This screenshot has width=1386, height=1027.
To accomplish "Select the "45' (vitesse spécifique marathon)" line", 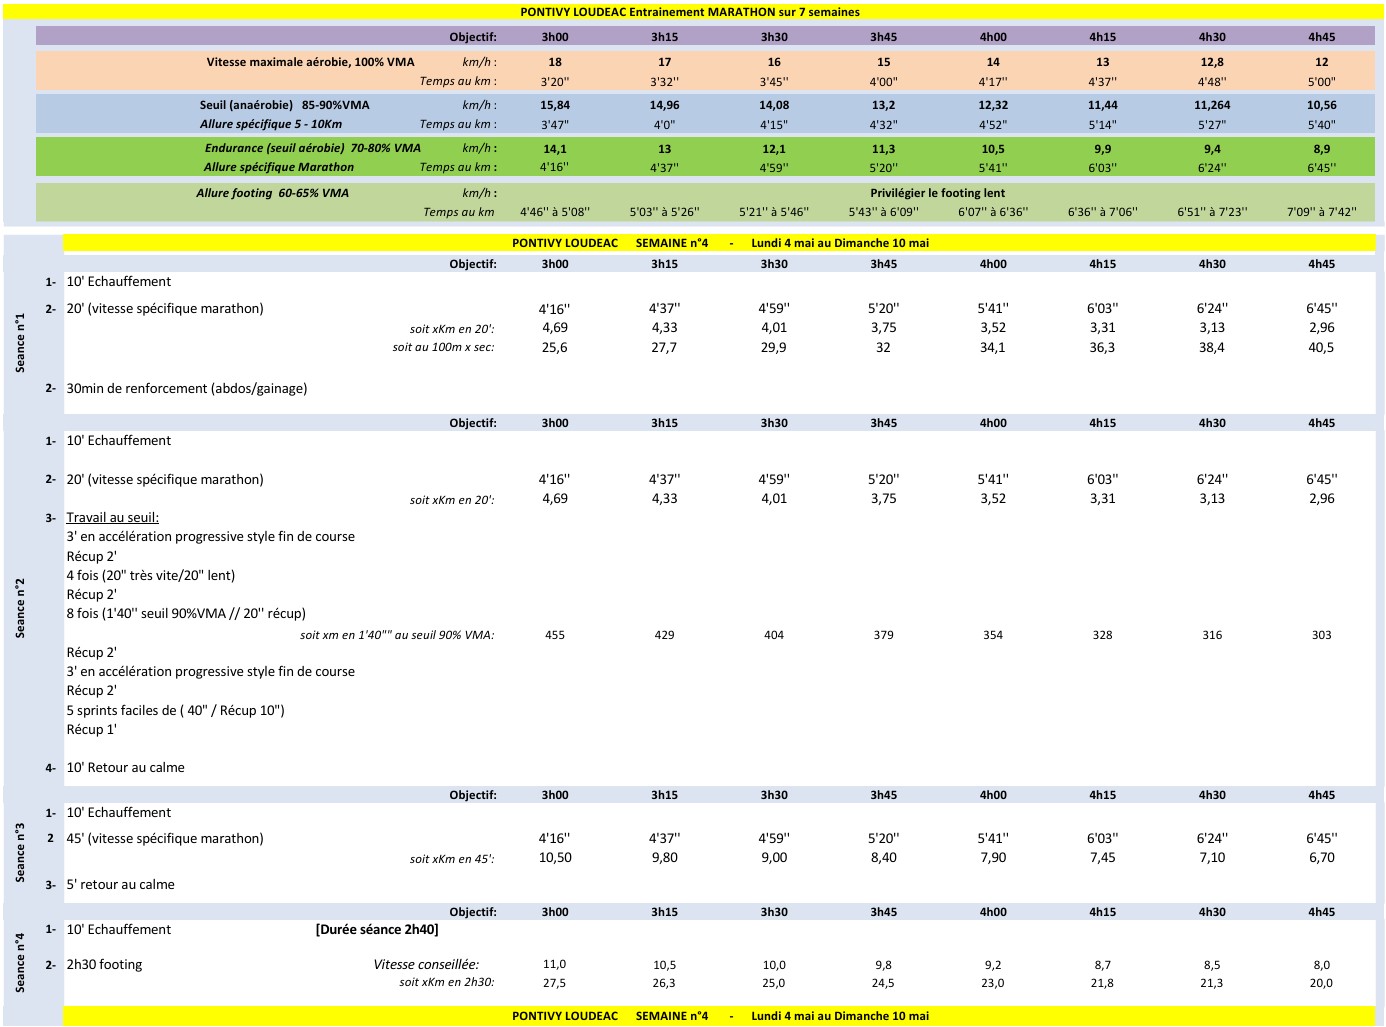I will pos(165,838).
